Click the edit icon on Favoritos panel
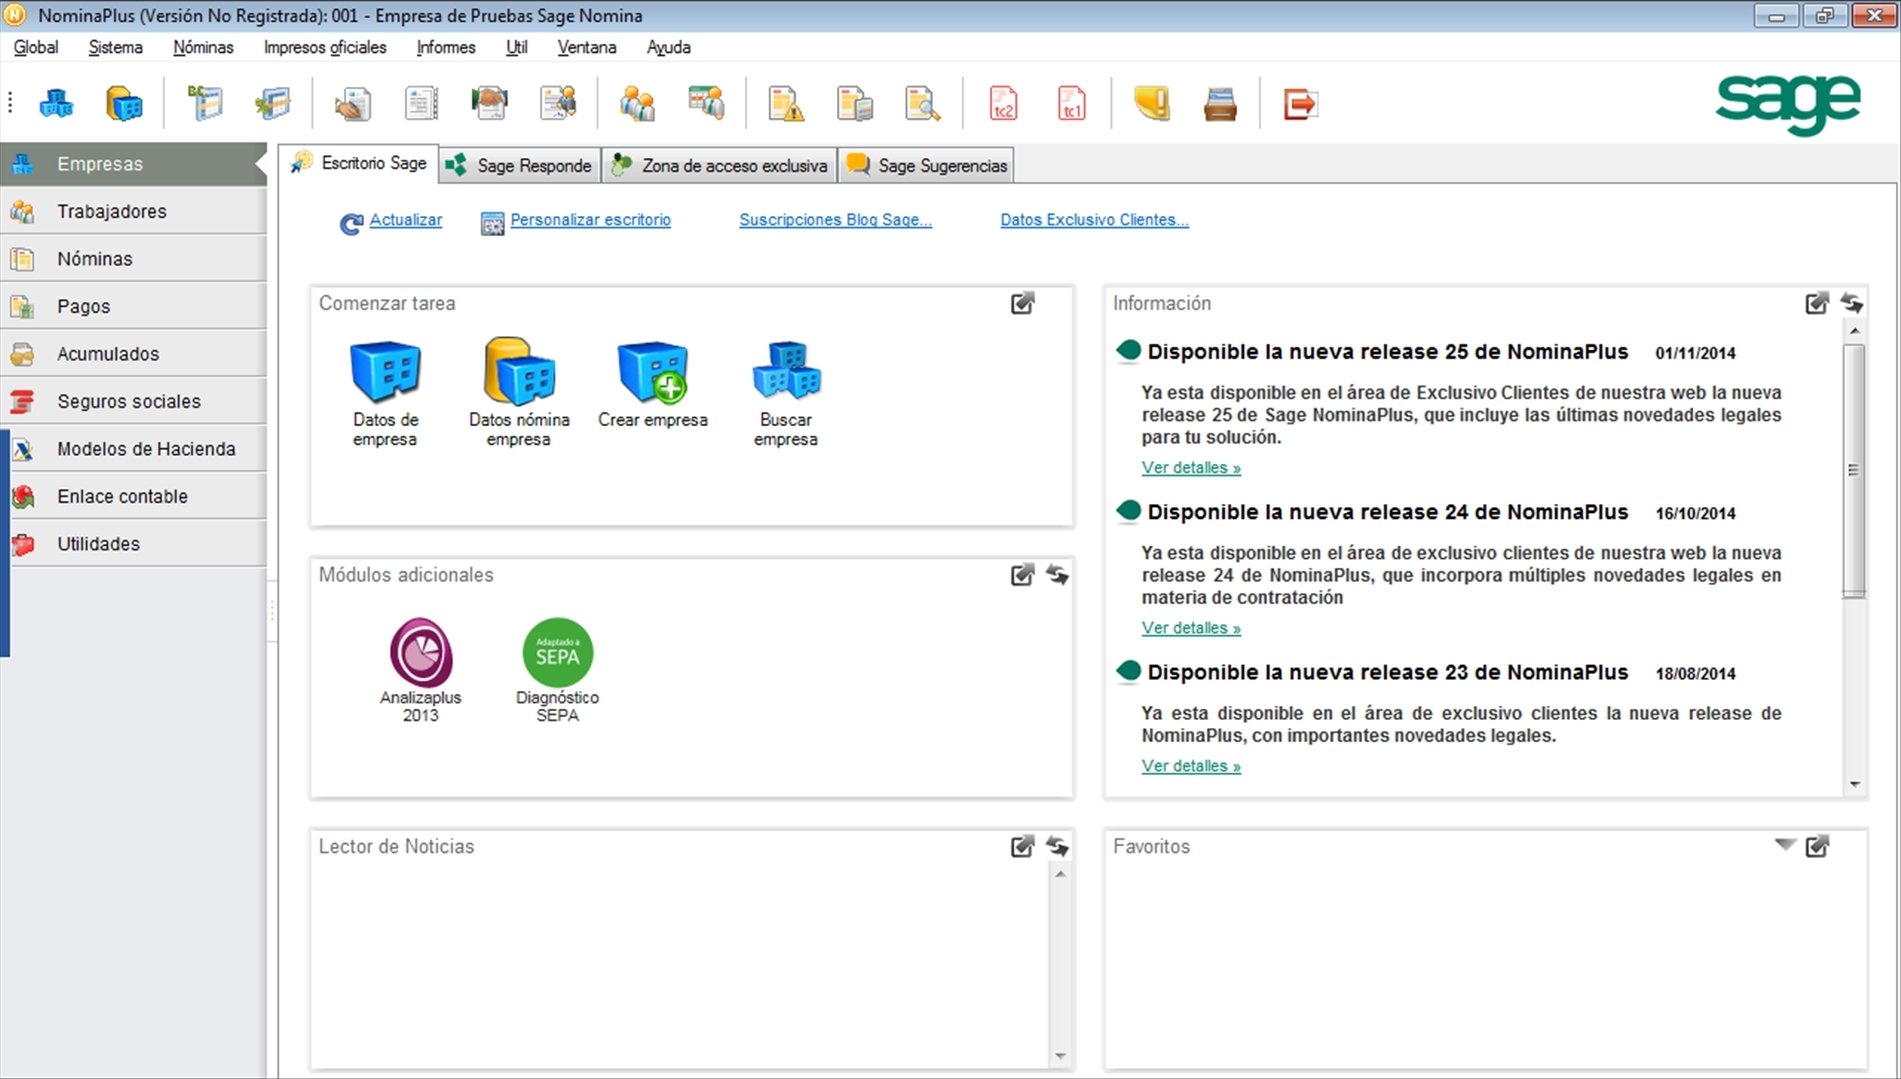This screenshot has width=1901, height=1079. pos(1817,847)
